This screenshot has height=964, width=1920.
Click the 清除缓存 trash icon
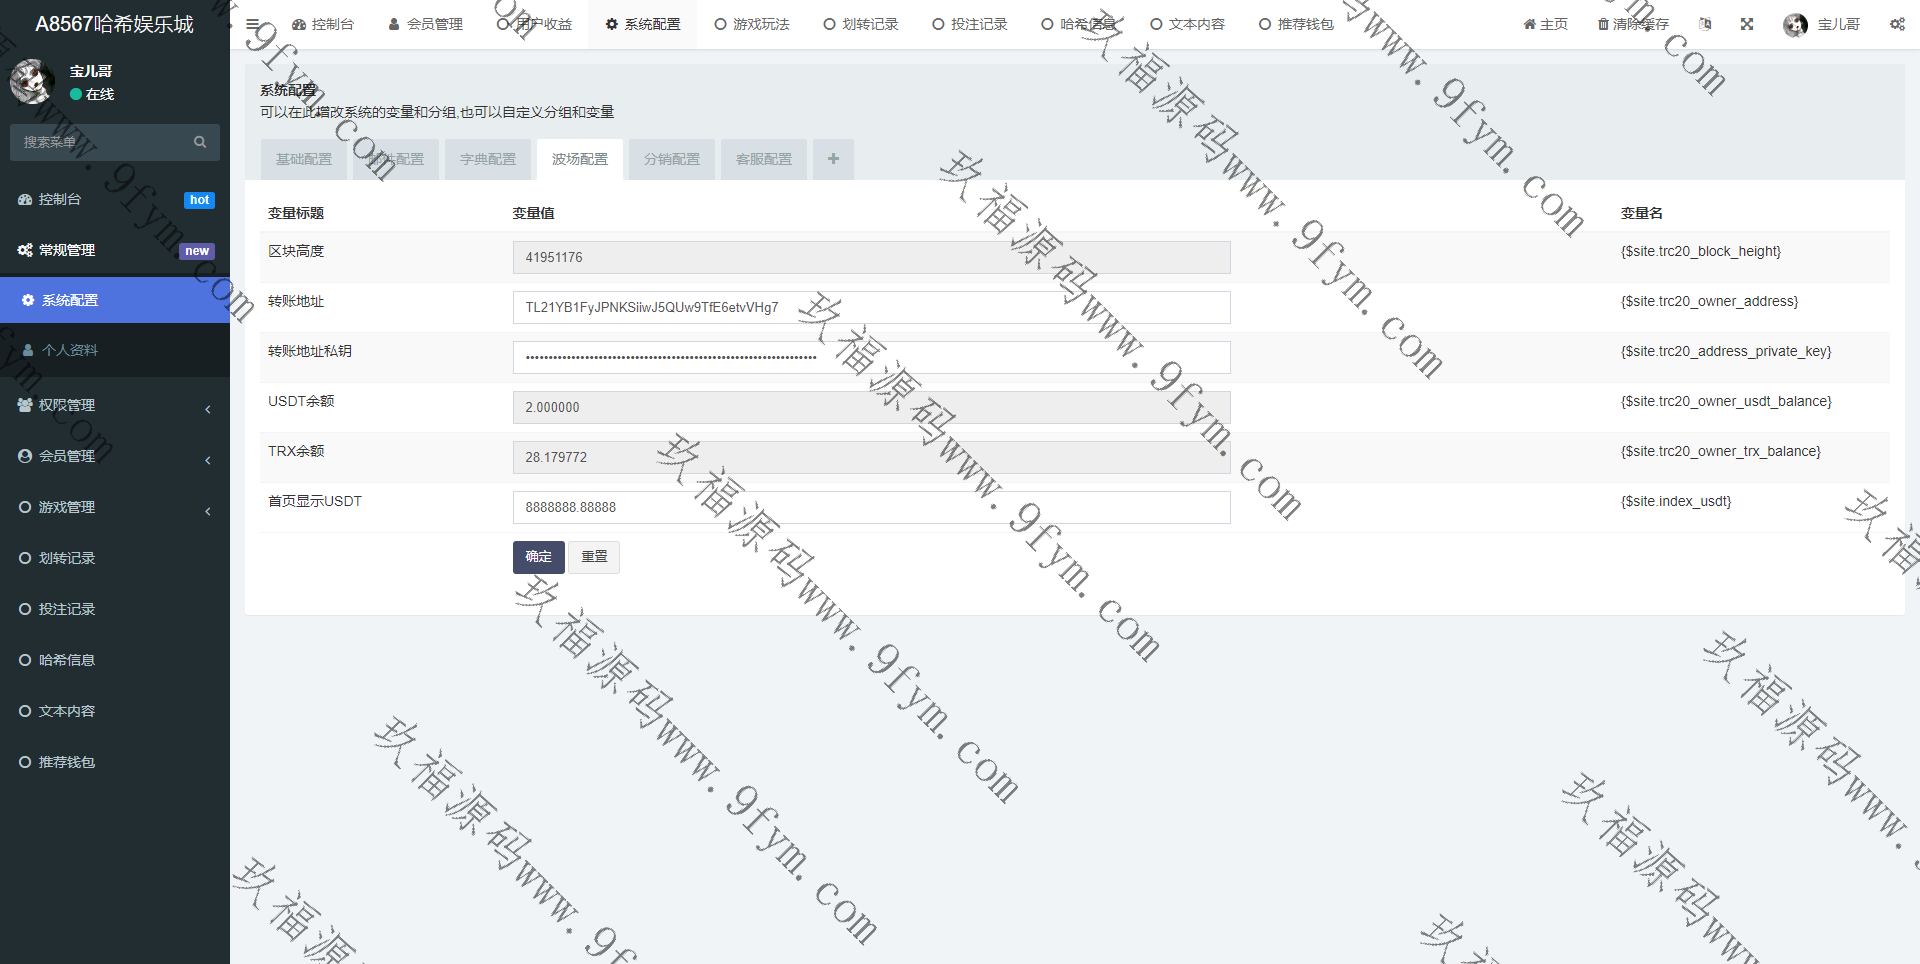(1603, 24)
